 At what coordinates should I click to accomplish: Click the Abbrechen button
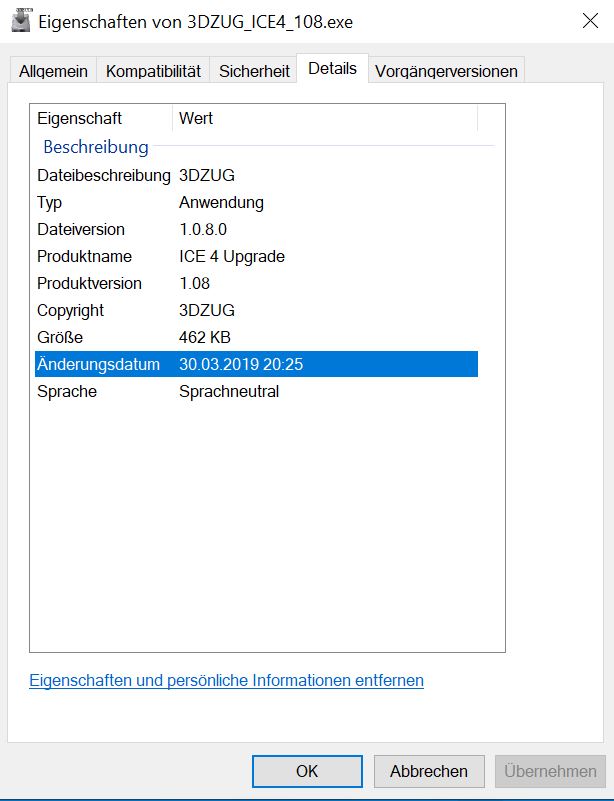pyautogui.click(x=429, y=771)
